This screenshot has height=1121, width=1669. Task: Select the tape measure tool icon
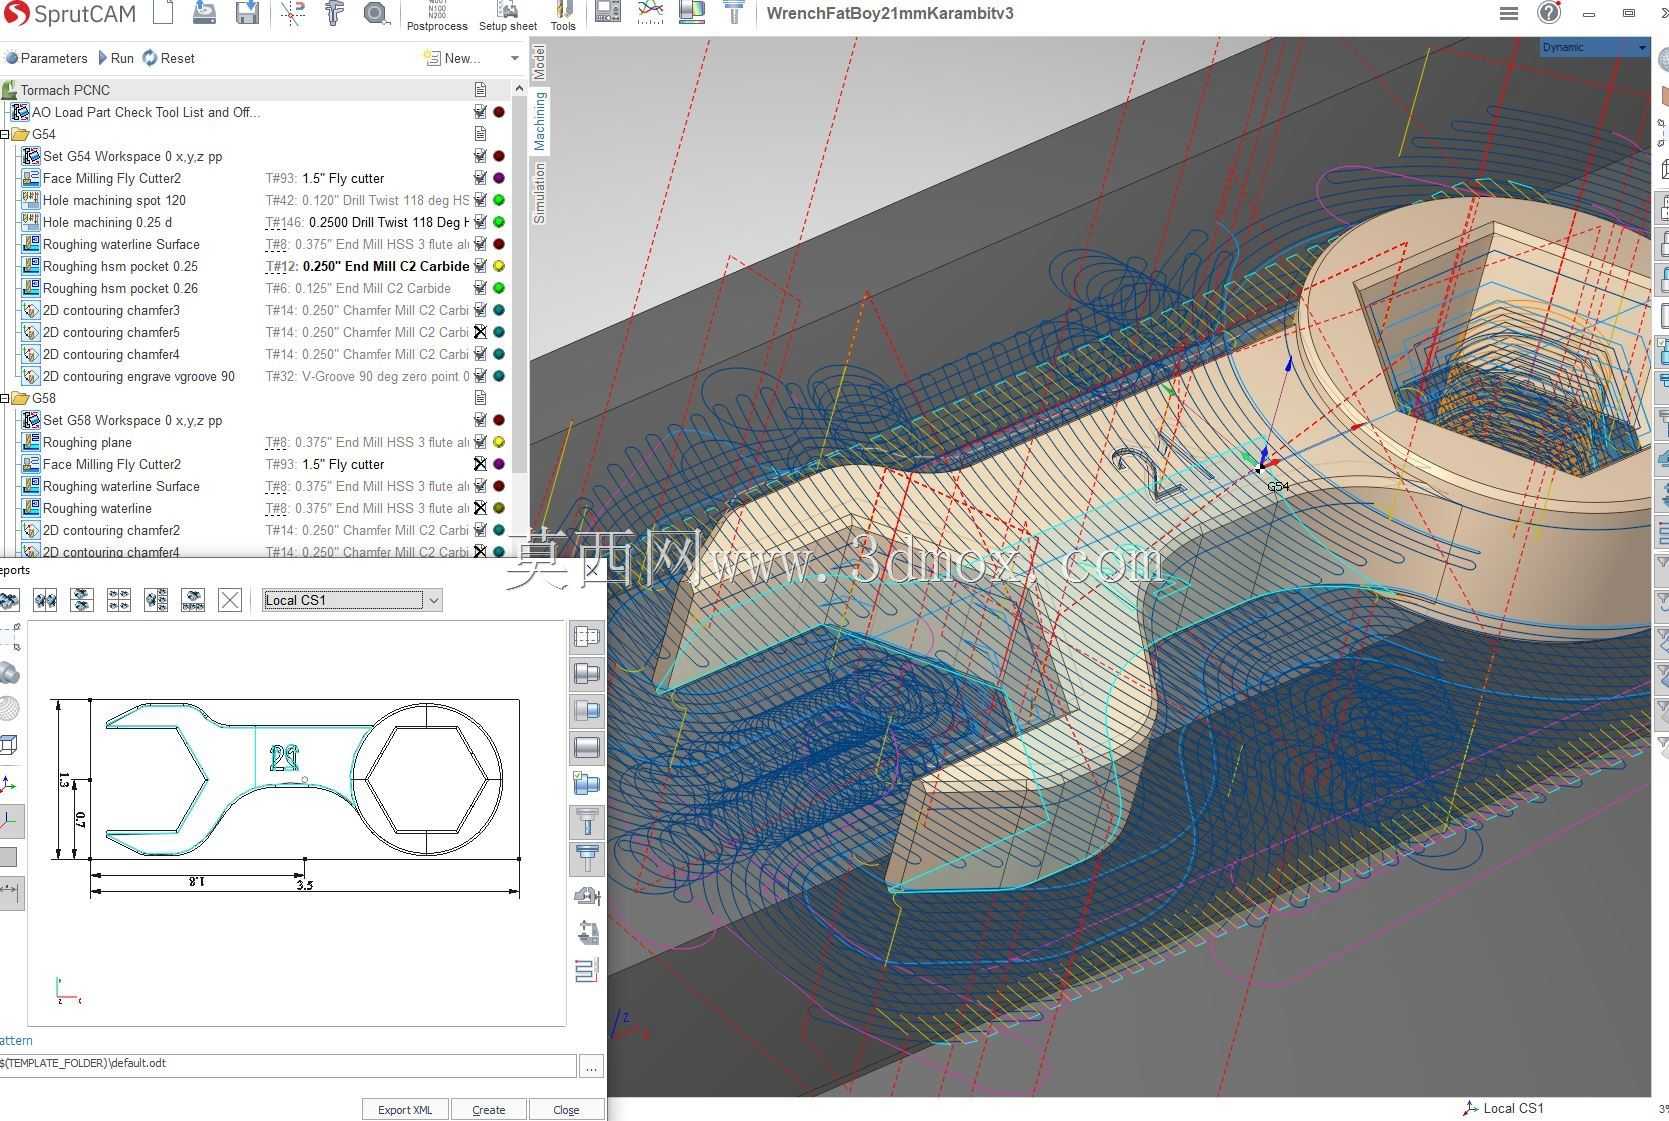(x=375, y=13)
